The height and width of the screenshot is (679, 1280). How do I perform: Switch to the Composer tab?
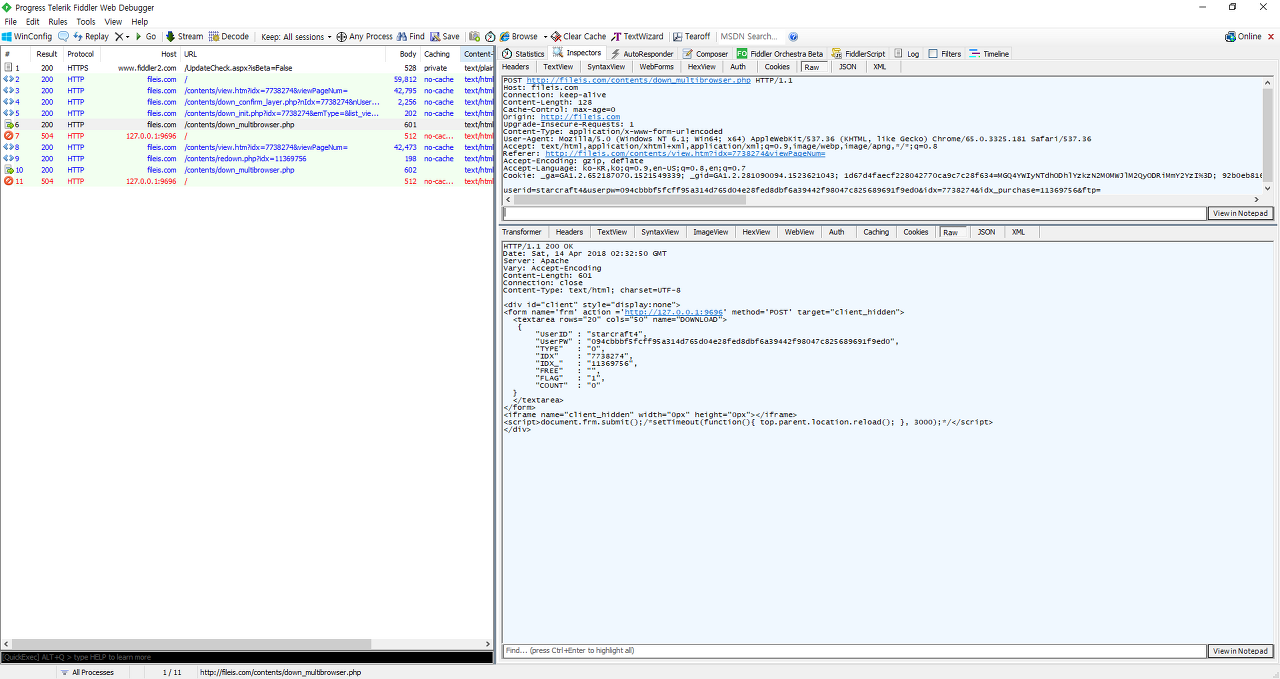(705, 54)
